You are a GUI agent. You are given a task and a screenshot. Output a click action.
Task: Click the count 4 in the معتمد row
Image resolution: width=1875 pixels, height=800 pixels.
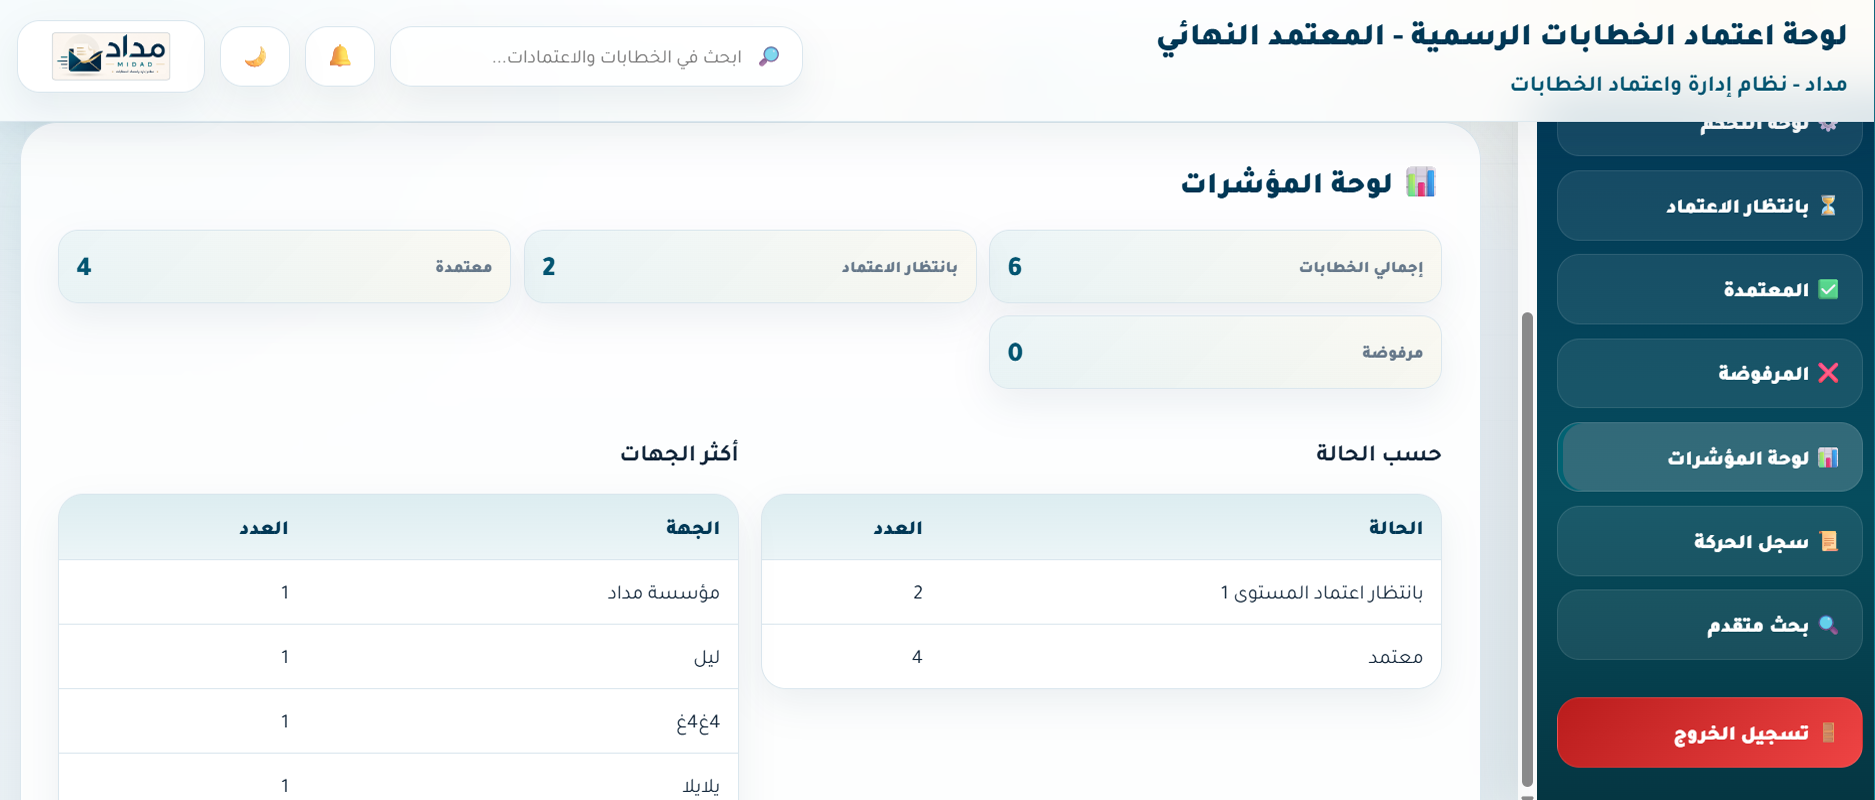(x=917, y=657)
